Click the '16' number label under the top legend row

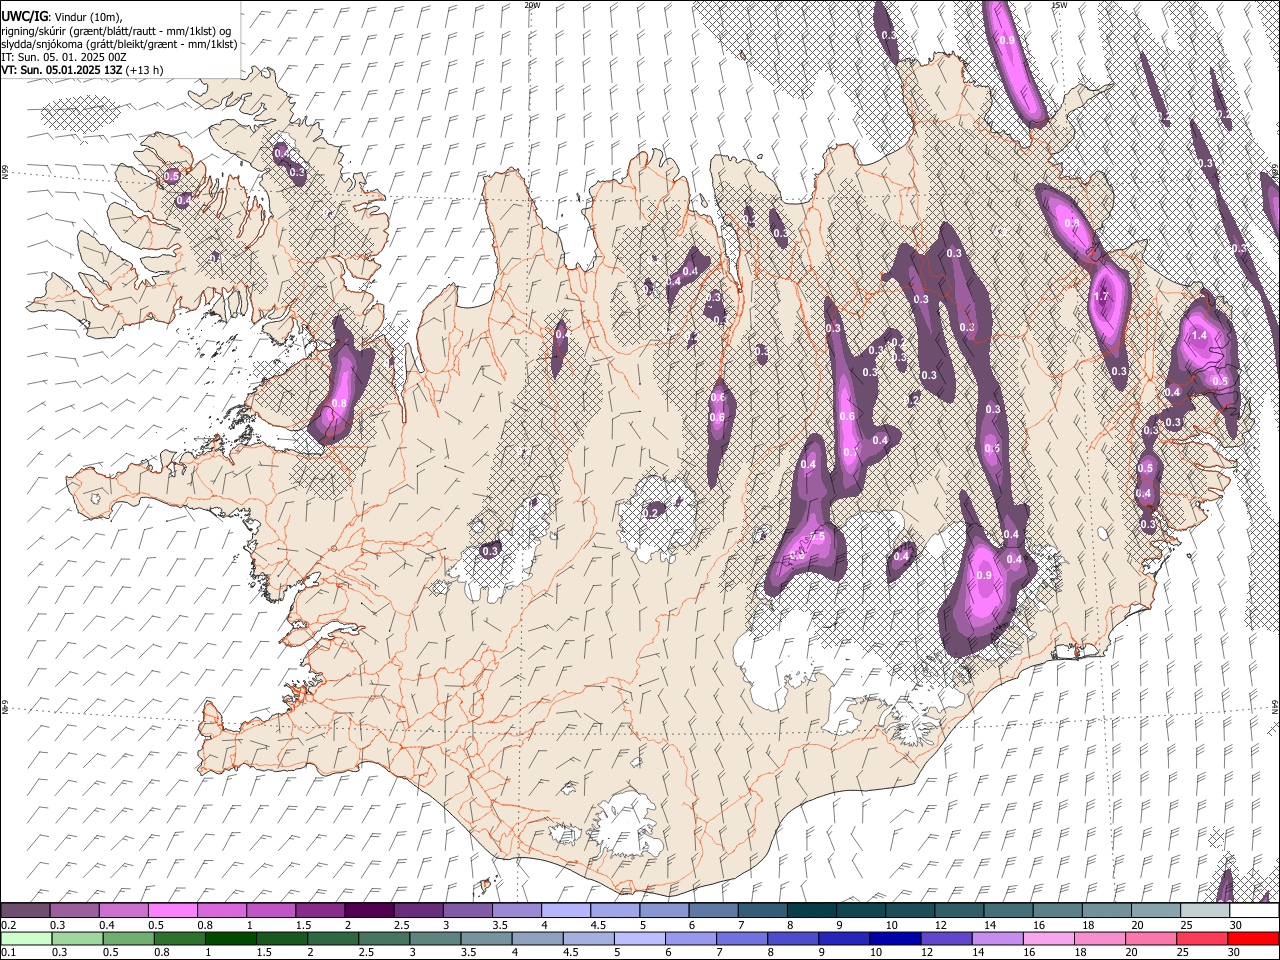1038,926
